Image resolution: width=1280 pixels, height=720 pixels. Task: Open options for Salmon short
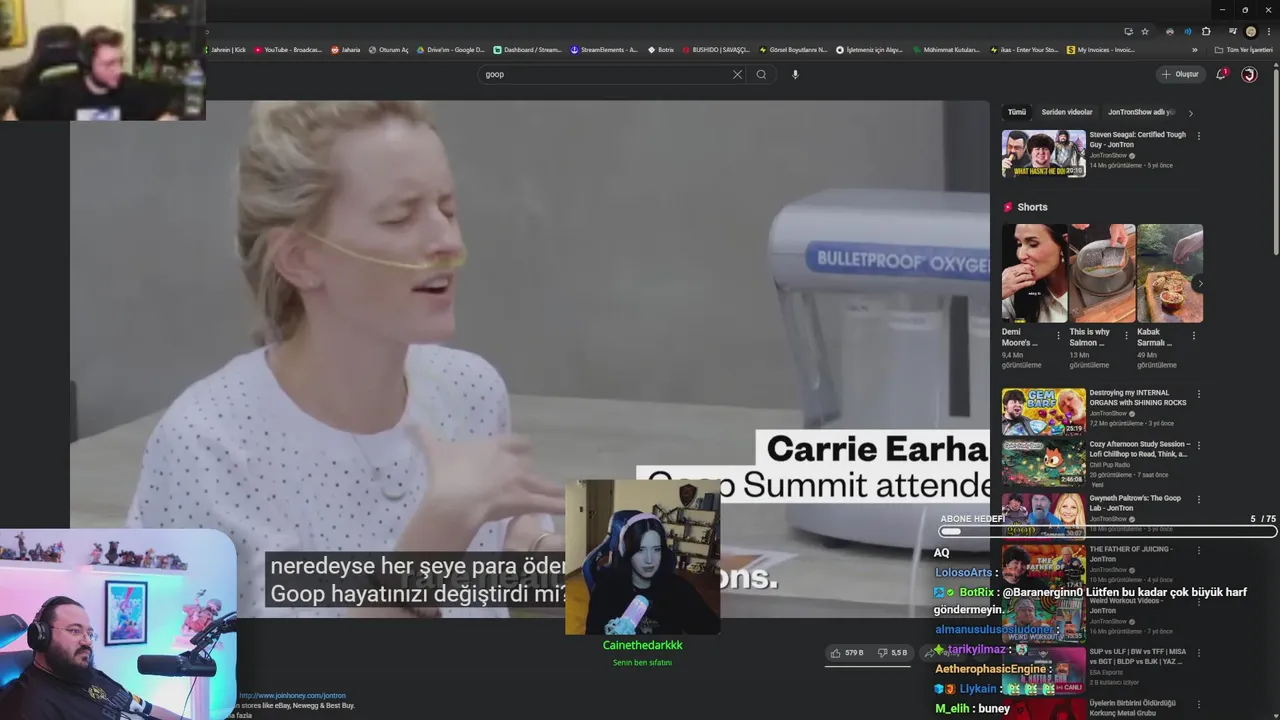pyautogui.click(x=1126, y=336)
